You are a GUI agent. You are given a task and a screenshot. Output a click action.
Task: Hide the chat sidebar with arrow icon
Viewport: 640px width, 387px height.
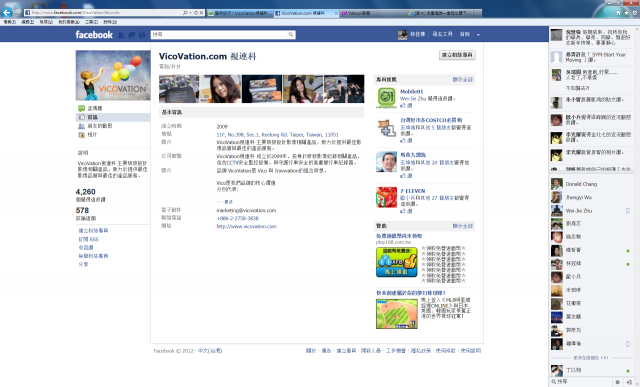click(x=629, y=382)
